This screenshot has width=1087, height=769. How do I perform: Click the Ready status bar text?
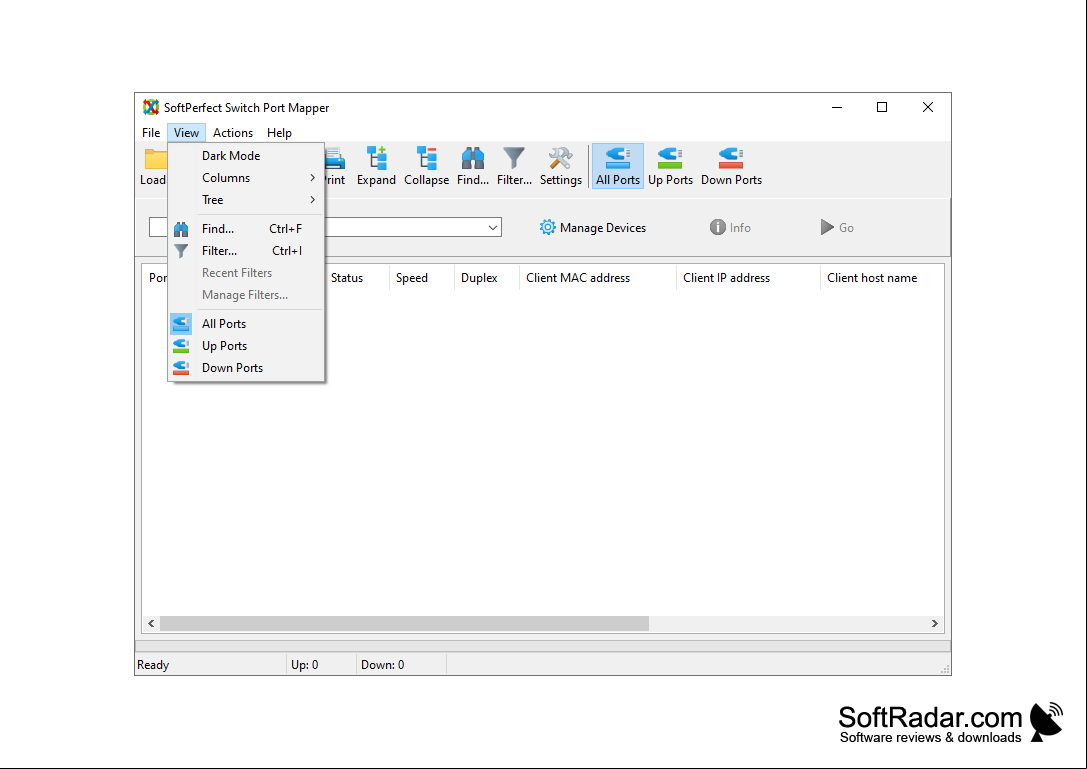click(x=153, y=665)
